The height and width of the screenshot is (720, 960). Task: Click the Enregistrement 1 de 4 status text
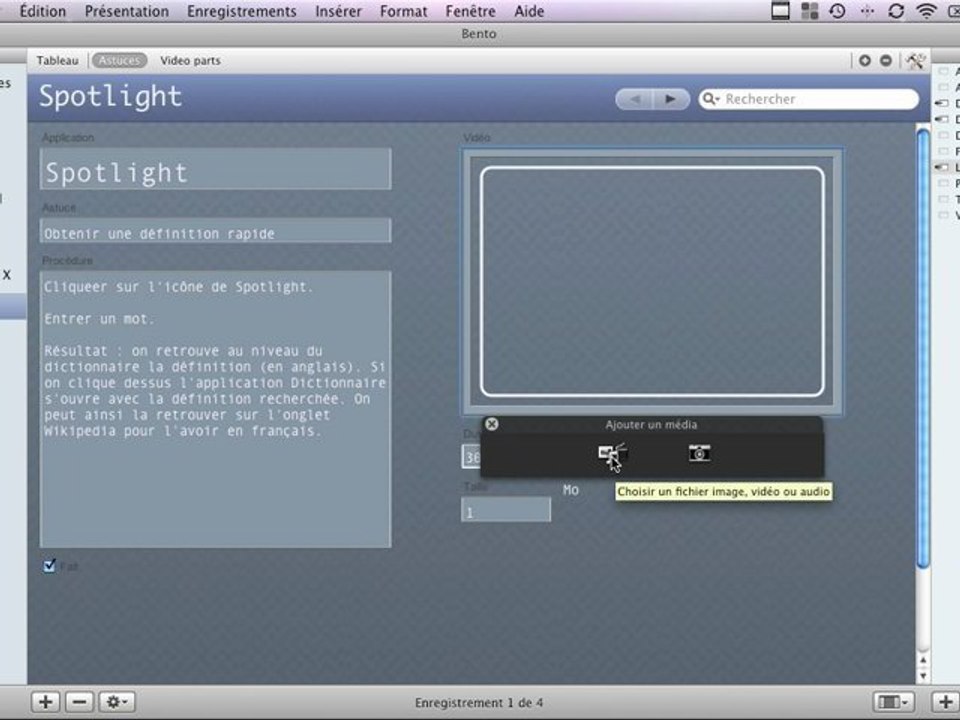[x=479, y=702]
